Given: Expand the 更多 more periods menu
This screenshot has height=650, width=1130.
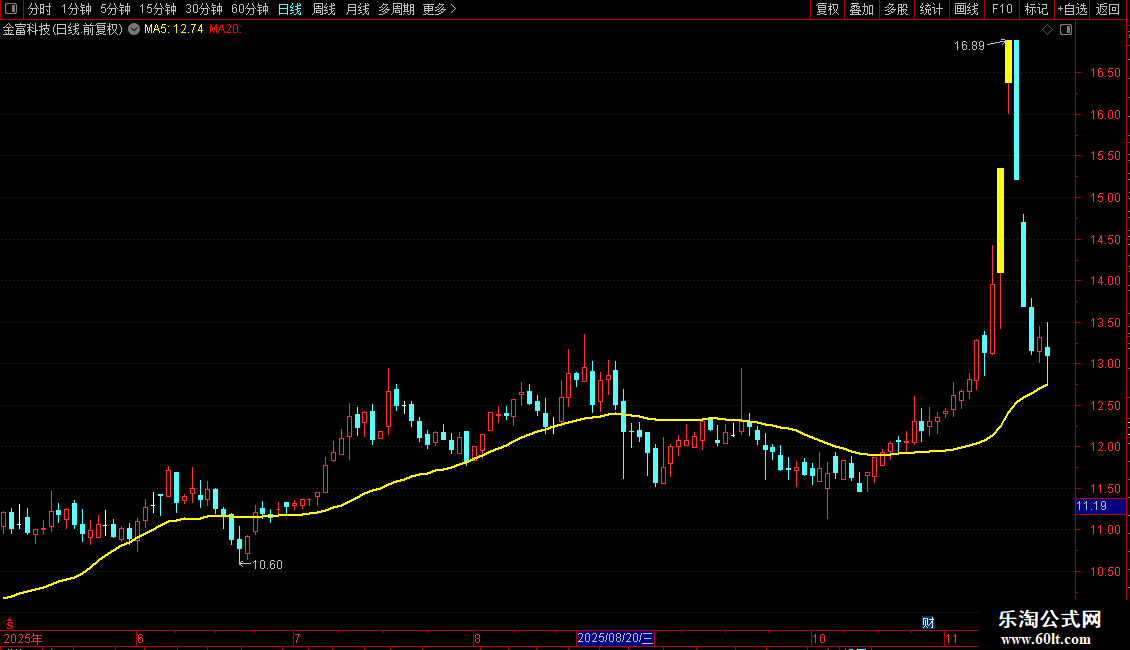Looking at the screenshot, I should point(440,9).
